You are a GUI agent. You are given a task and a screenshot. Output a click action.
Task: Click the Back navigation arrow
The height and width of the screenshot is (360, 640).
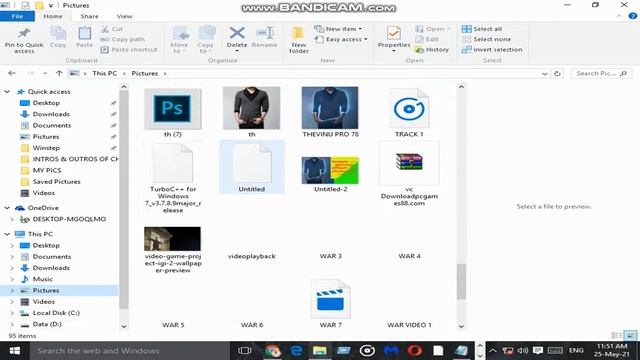(x=12, y=73)
